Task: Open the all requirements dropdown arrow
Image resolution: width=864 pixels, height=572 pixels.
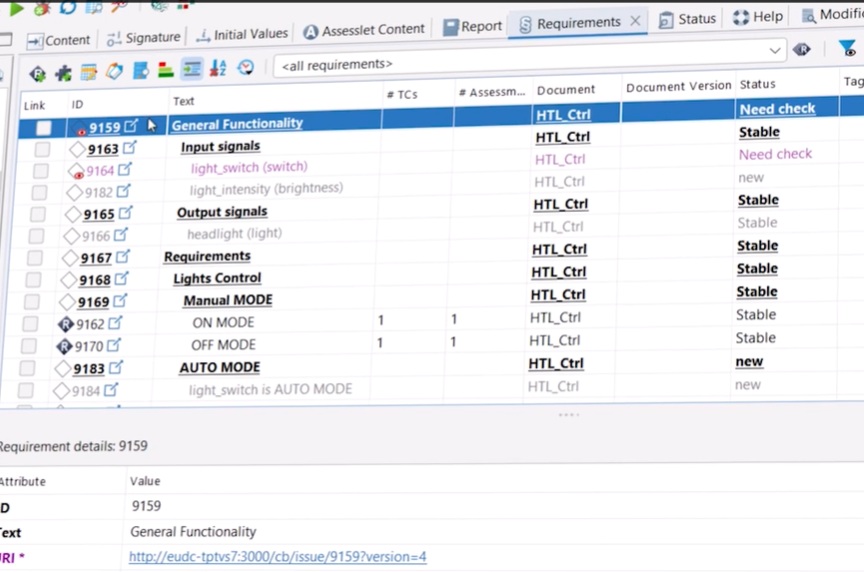Action: click(775, 51)
